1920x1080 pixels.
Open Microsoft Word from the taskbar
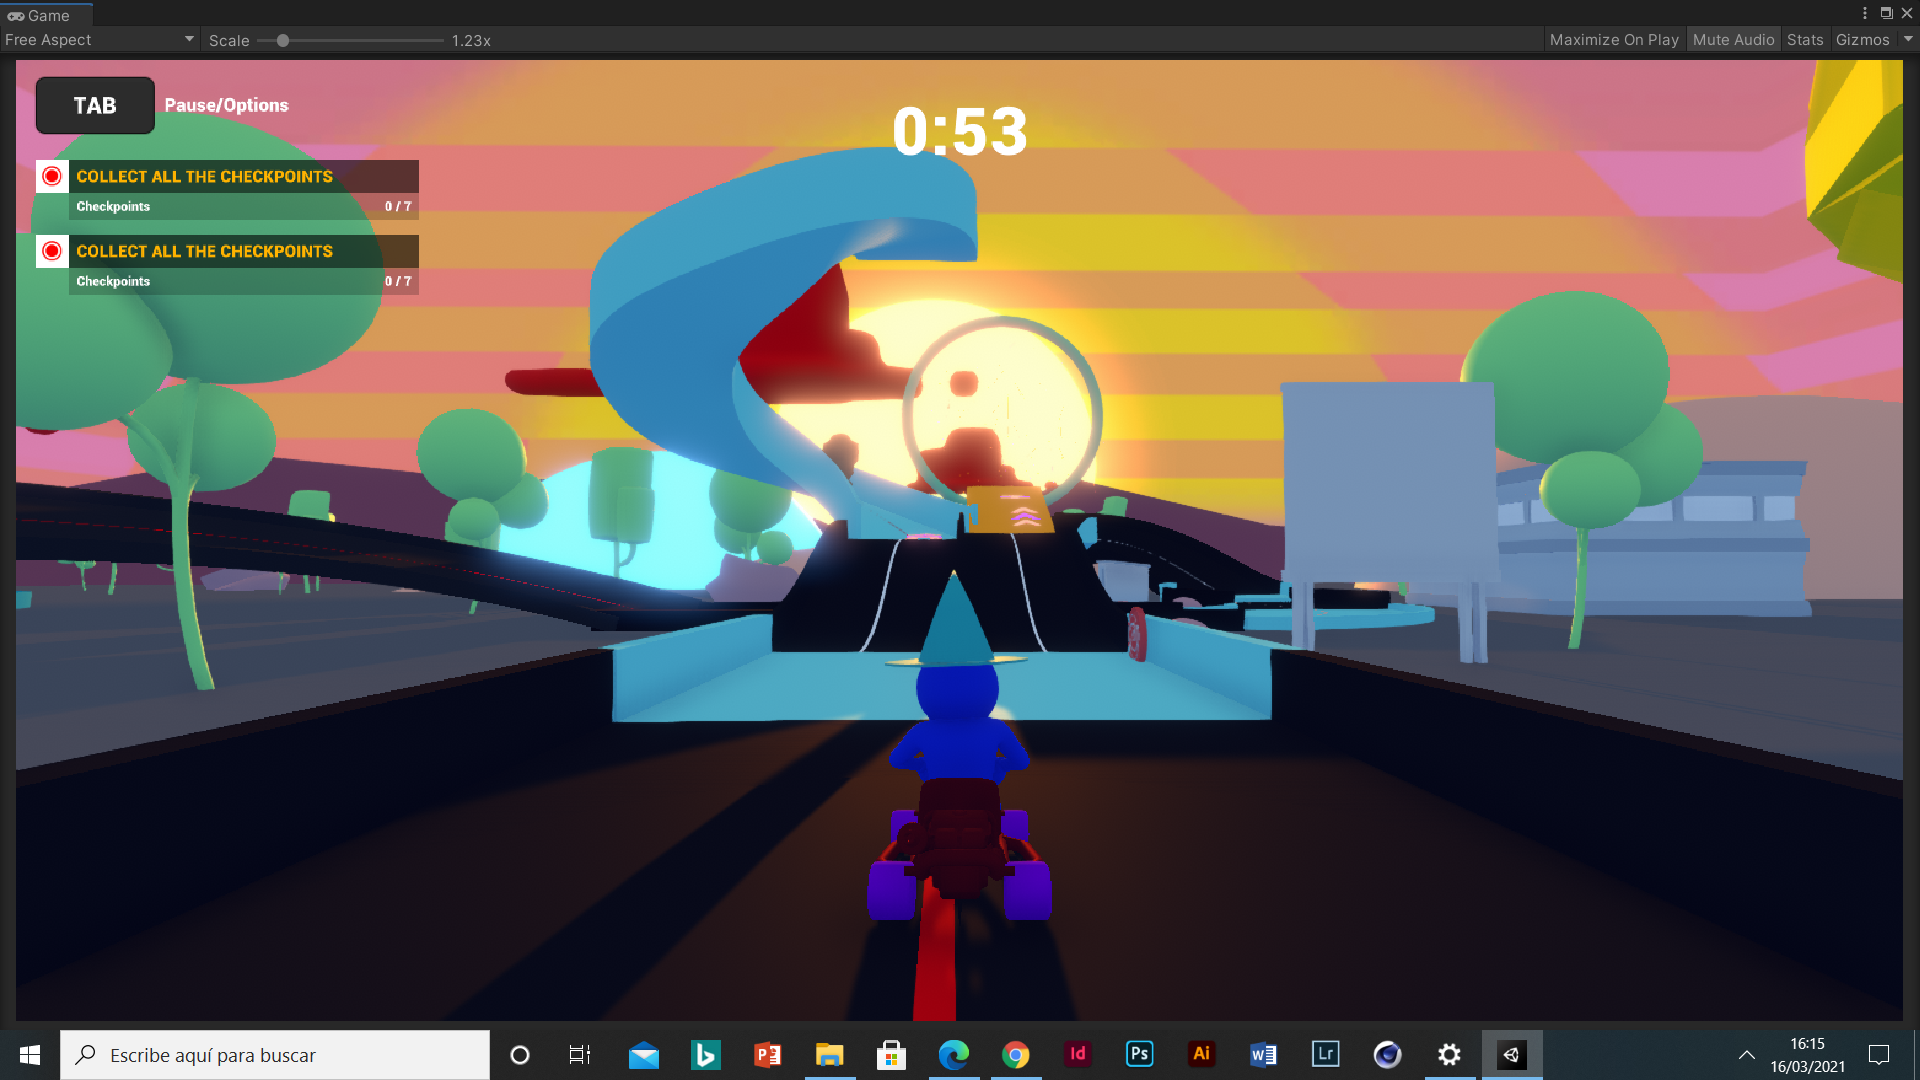(1263, 1054)
